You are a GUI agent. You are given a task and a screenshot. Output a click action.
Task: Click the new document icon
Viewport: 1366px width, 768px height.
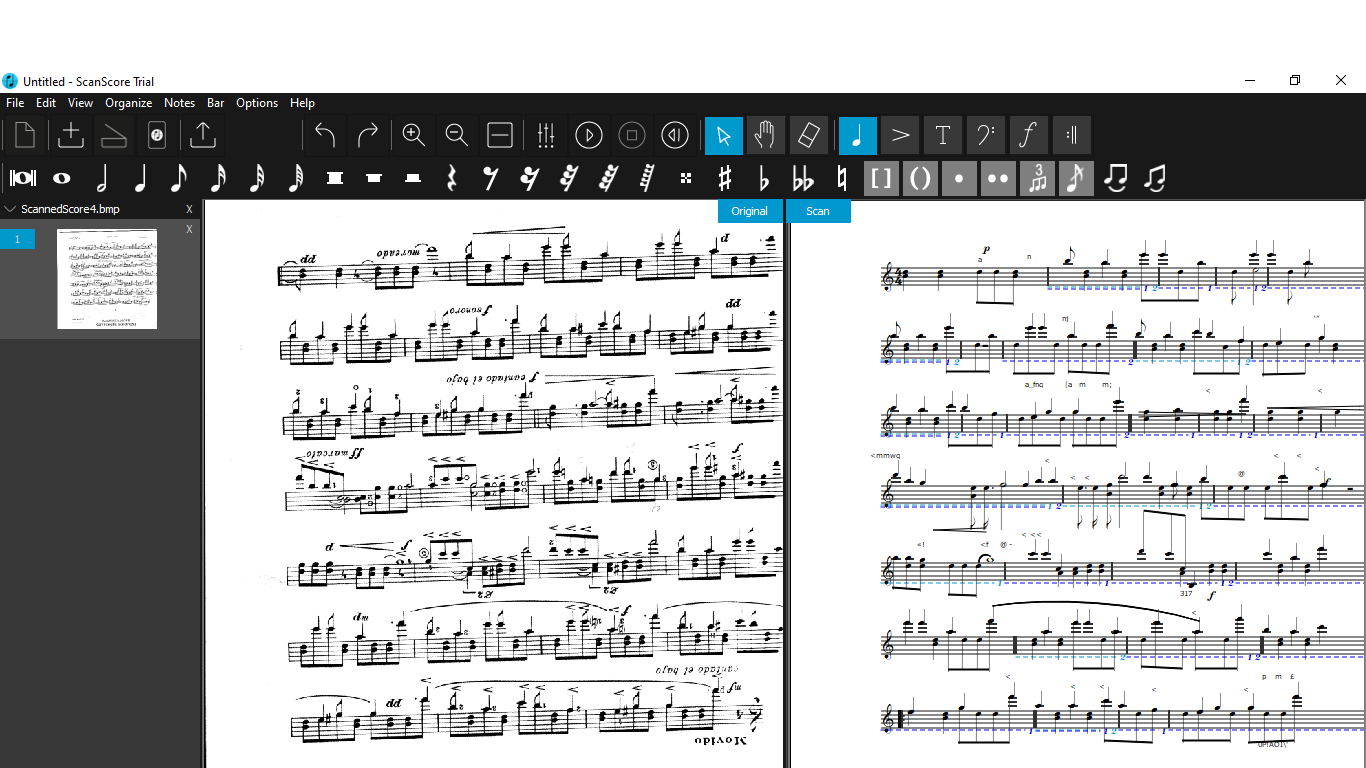[x=25, y=135]
